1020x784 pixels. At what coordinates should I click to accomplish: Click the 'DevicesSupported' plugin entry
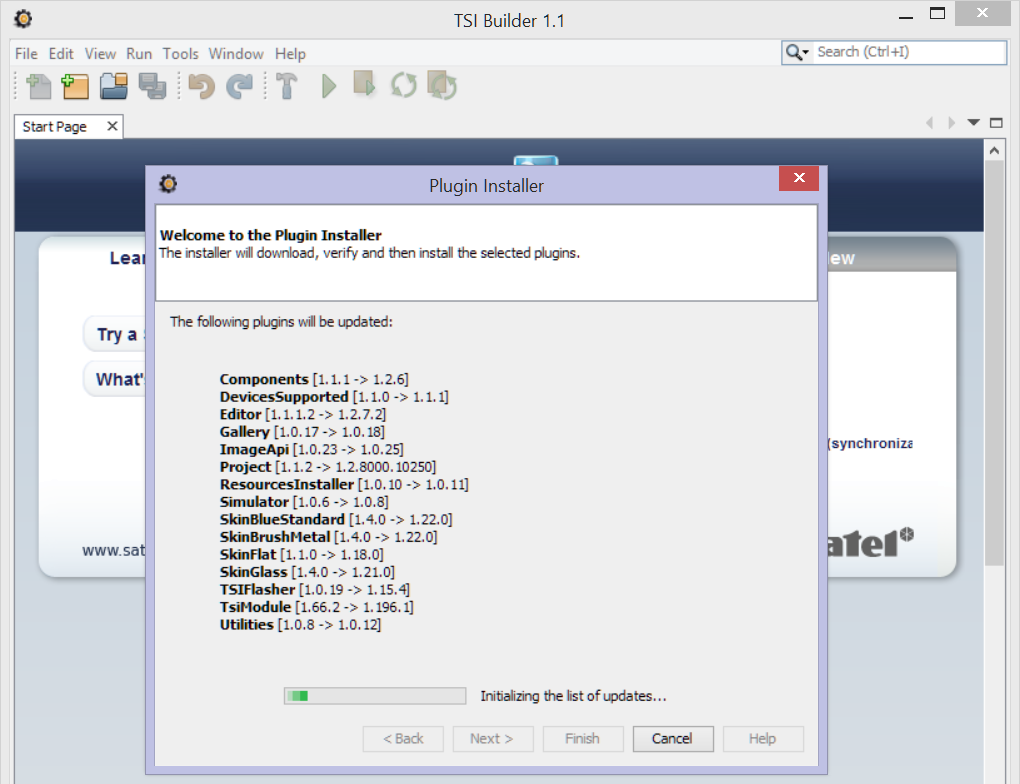tap(334, 397)
